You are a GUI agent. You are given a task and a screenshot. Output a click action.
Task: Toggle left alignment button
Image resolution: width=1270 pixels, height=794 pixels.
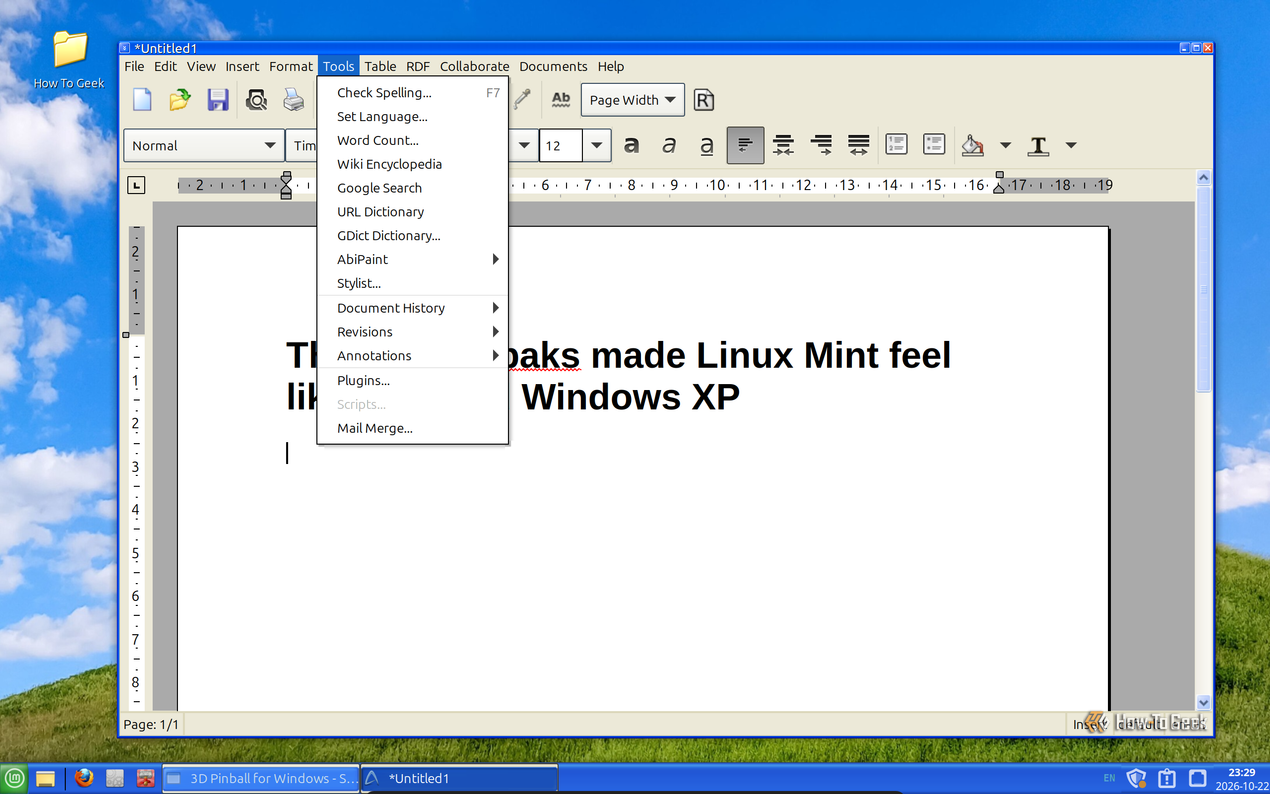746,145
